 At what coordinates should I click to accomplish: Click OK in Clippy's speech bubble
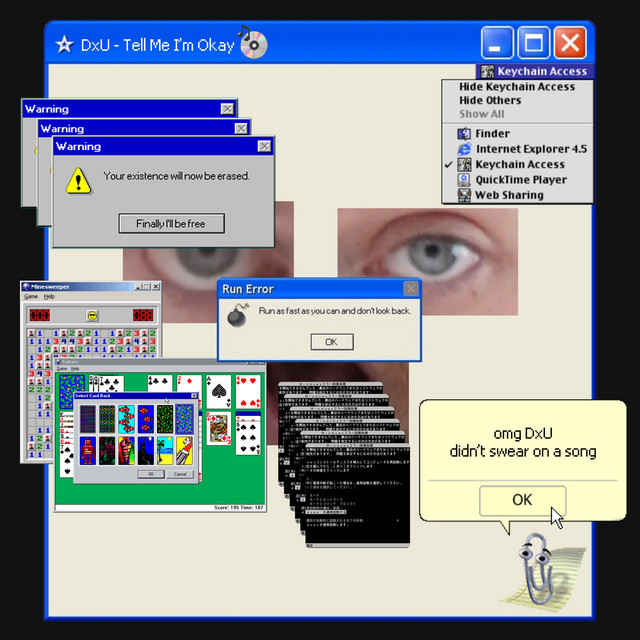522,500
